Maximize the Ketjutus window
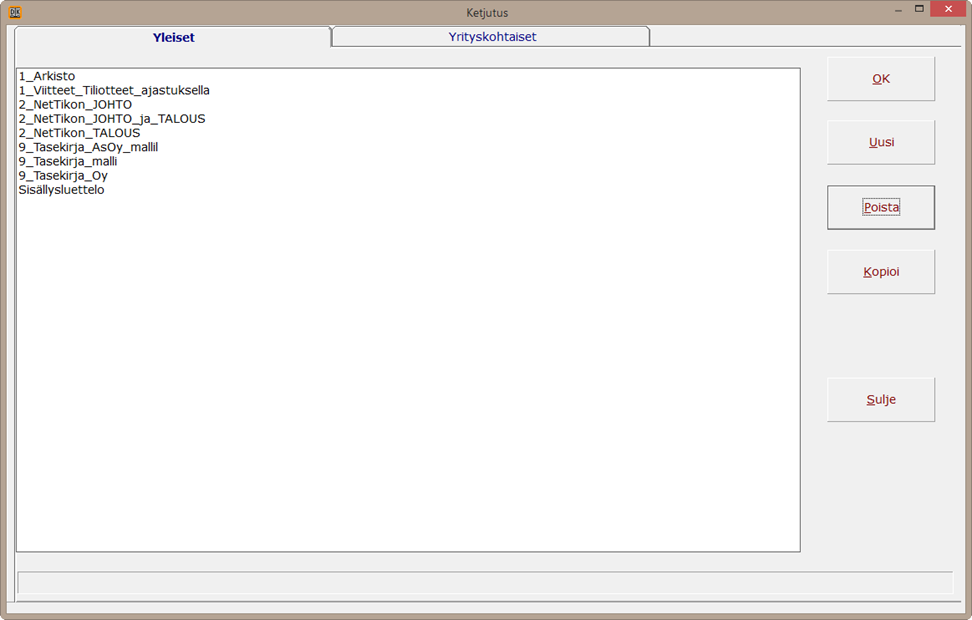The width and height of the screenshot is (972, 620). (919, 9)
